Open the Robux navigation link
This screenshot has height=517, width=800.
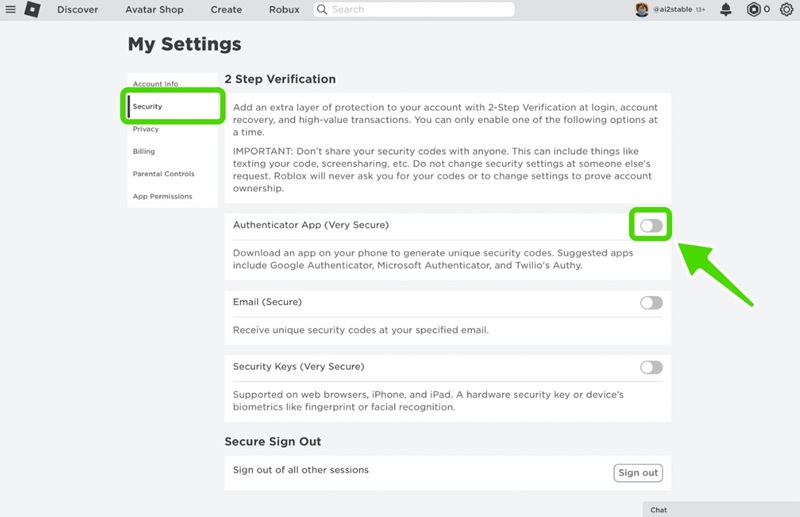coord(284,10)
